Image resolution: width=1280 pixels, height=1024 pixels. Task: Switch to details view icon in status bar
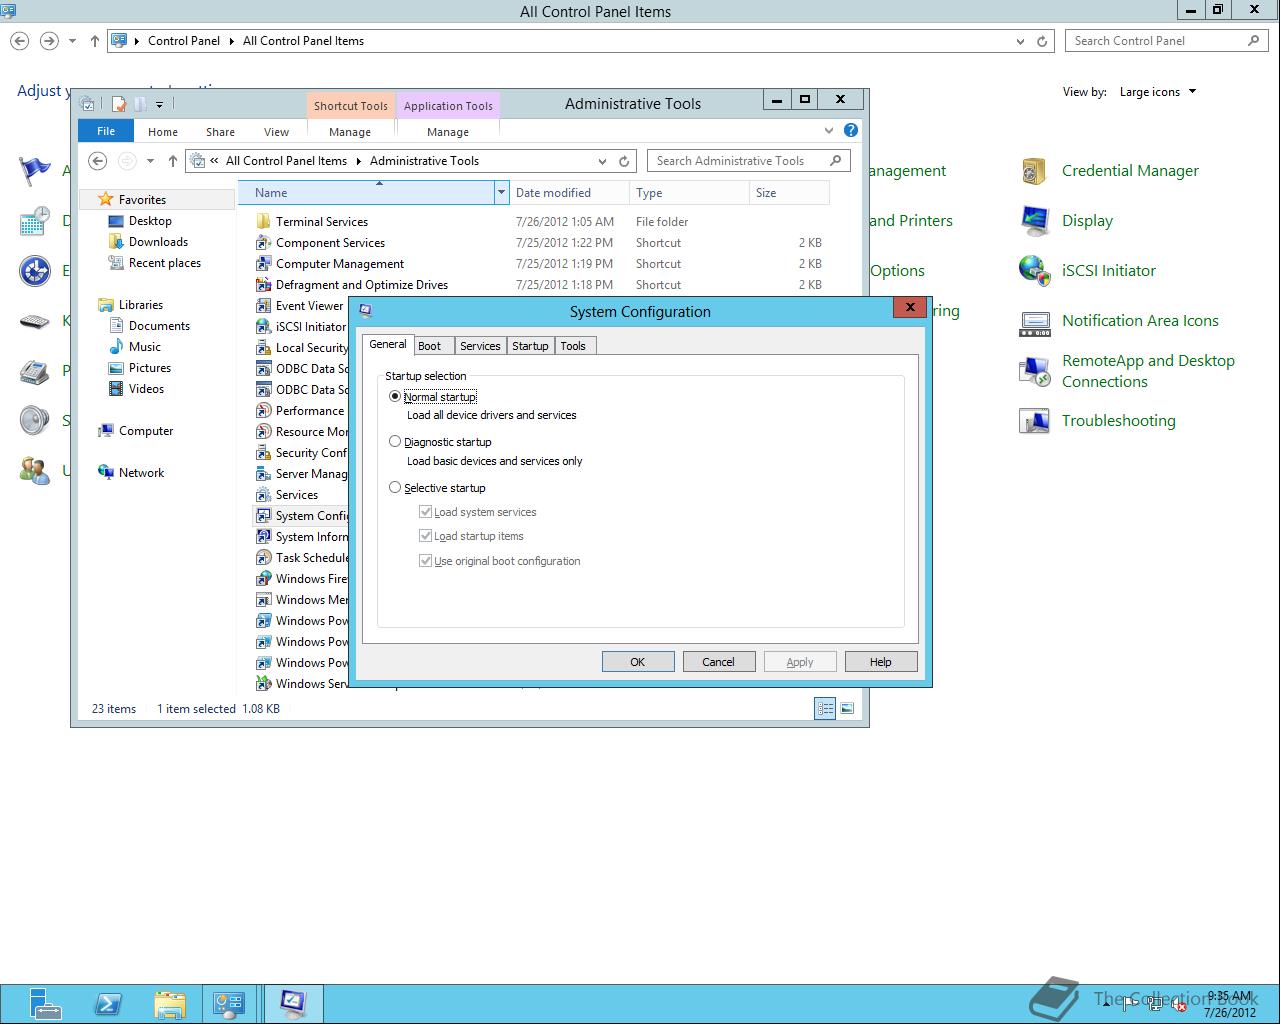coord(825,709)
